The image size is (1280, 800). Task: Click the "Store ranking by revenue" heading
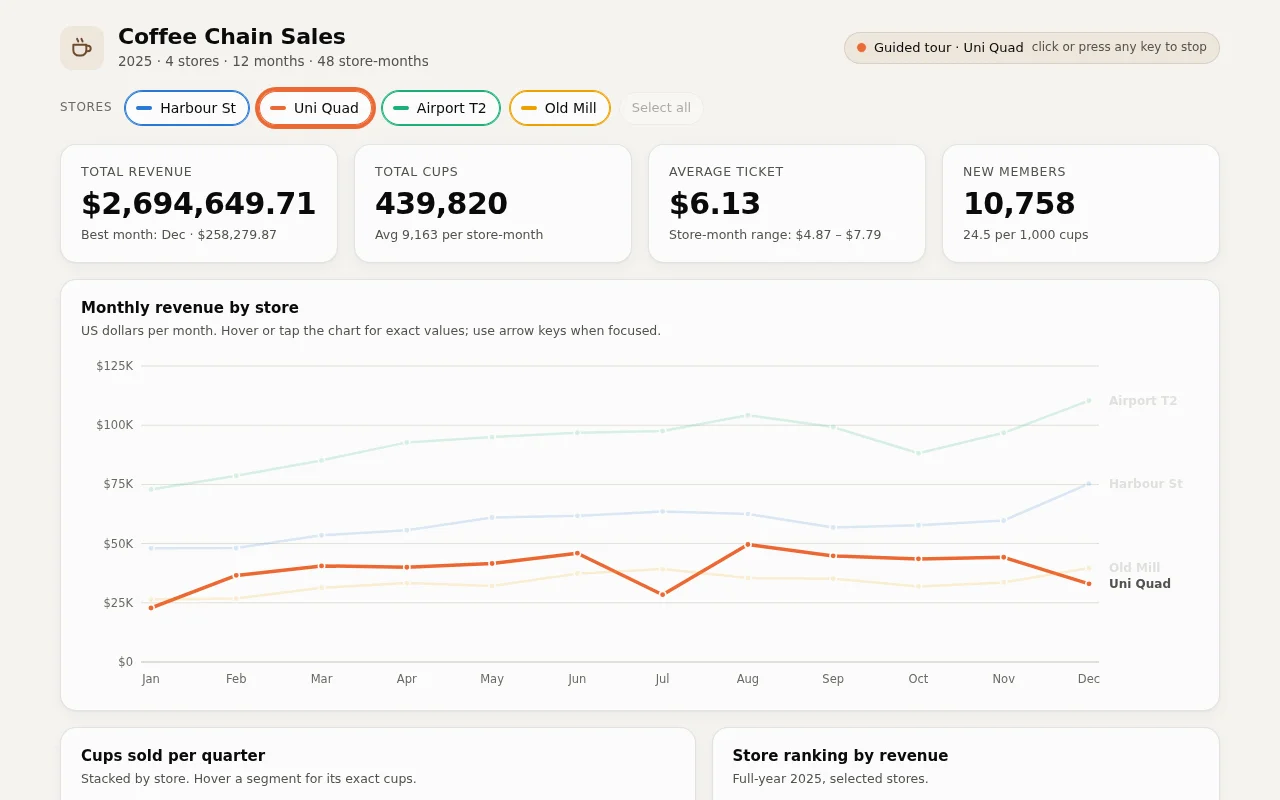840,756
